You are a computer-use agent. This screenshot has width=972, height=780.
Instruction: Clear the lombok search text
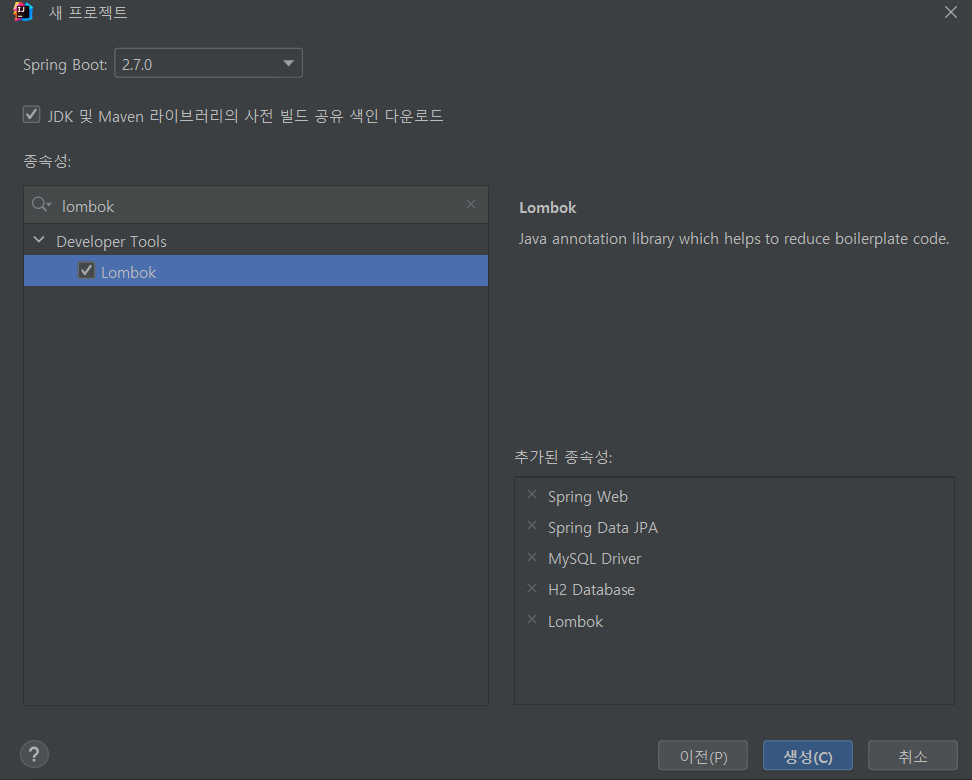(x=471, y=204)
